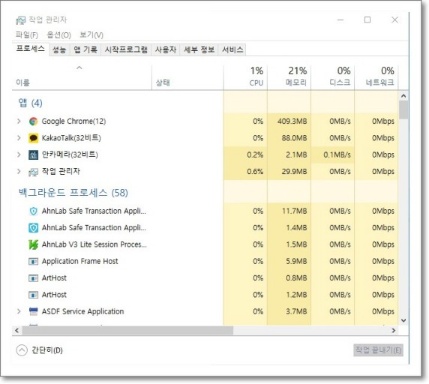Screen dimensions: 429x384
Task: Click the second ArtHost icon (1.2MB row)
Action: click(33, 295)
